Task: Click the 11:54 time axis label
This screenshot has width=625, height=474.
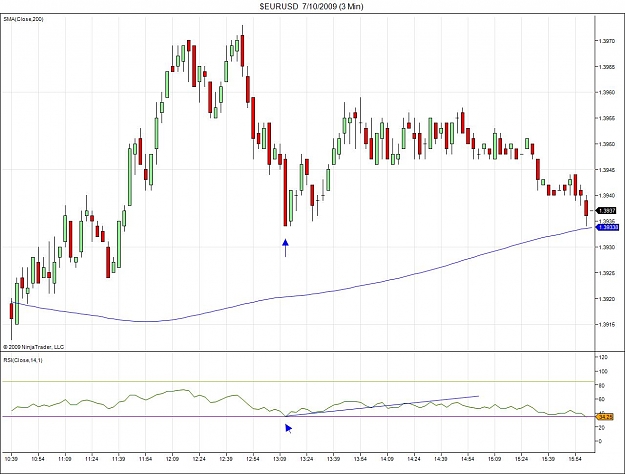Action: 145,459
